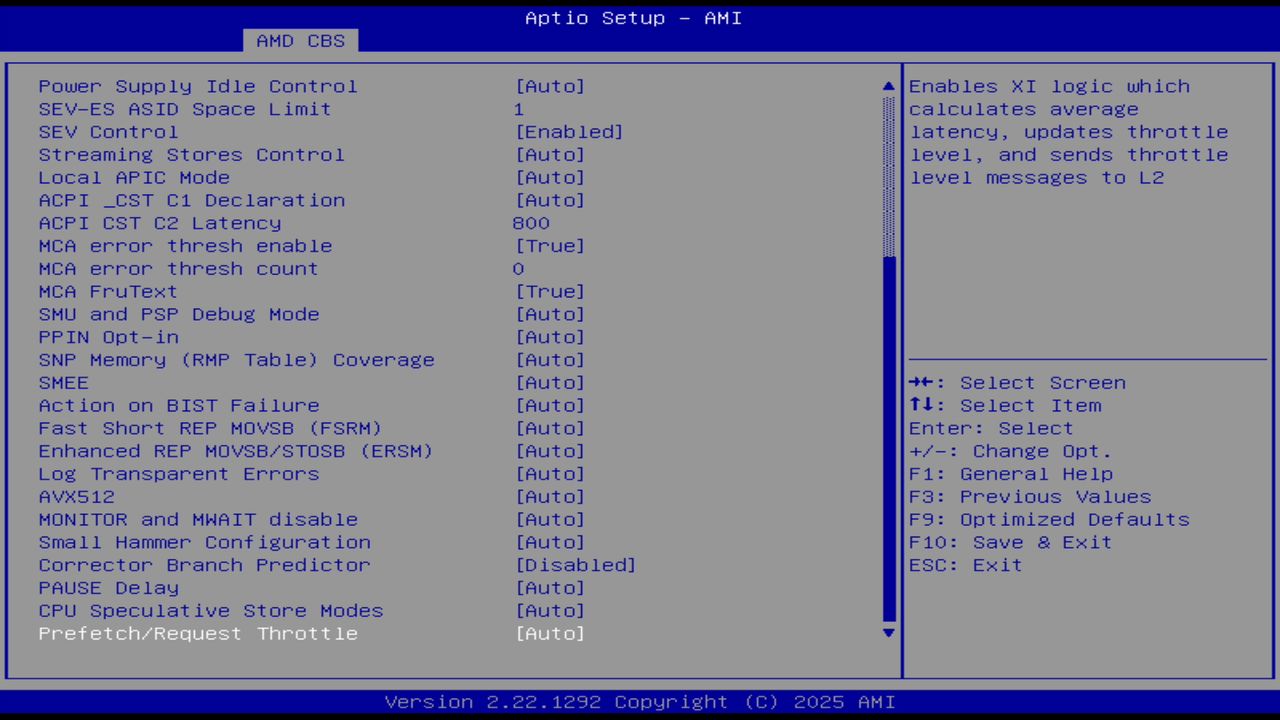Select the PPIN Opt-in setting
The image size is (1280, 720).
point(108,337)
